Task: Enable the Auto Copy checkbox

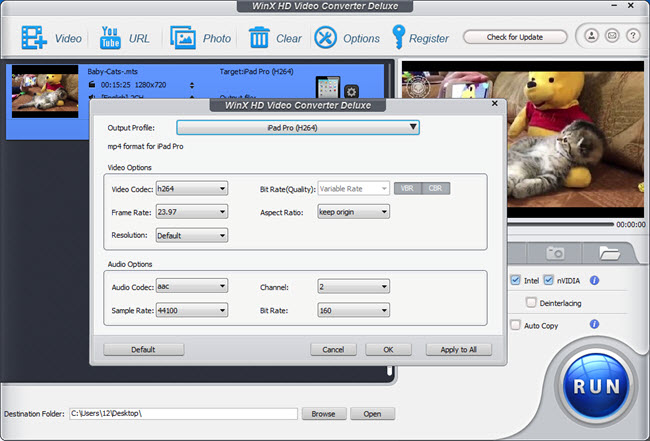Action: click(515, 325)
